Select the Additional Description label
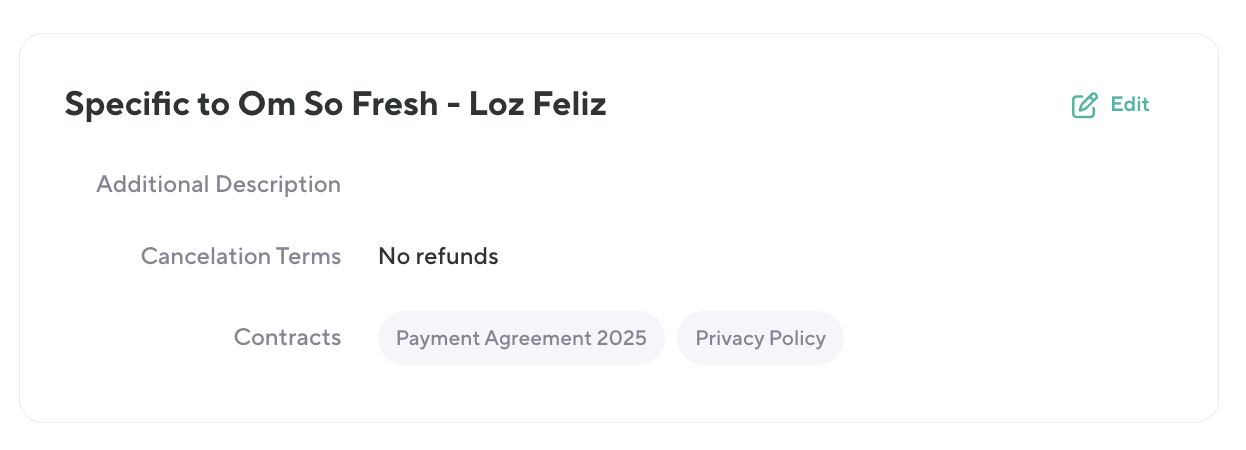The width and height of the screenshot is (1246, 450). coord(218,184)
